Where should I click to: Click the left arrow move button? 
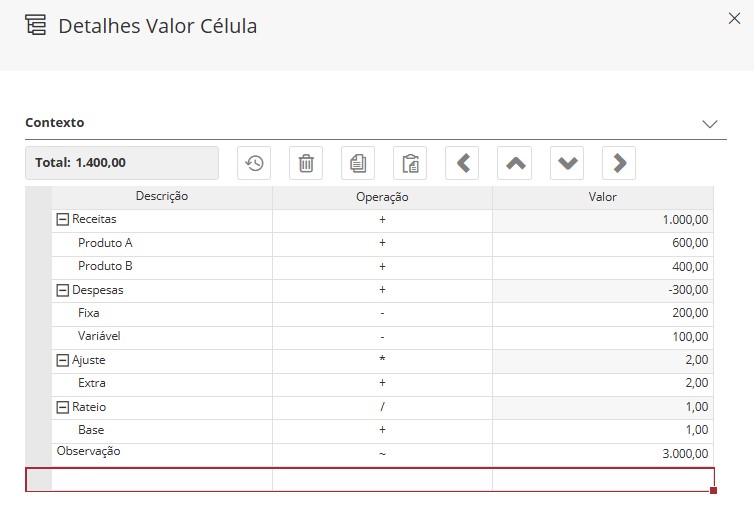(x=462, y=163)
